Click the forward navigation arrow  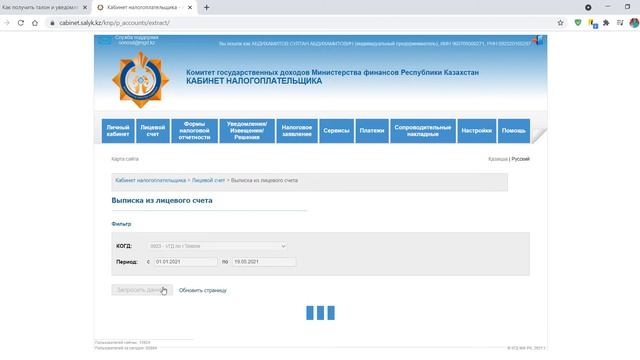pos(7,23)
